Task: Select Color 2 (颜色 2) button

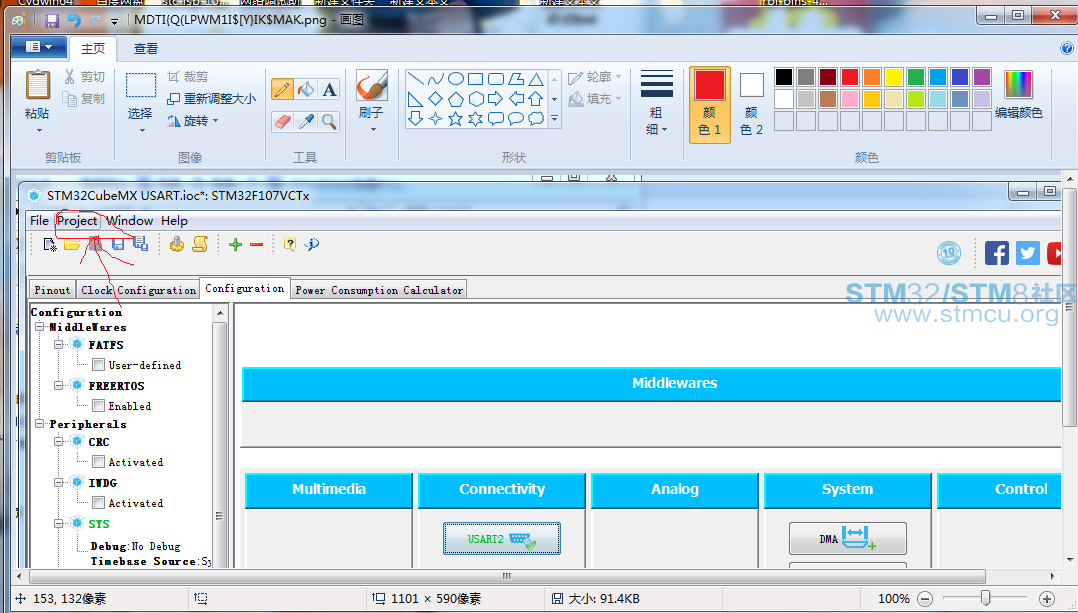Action: tap(751, 104)
